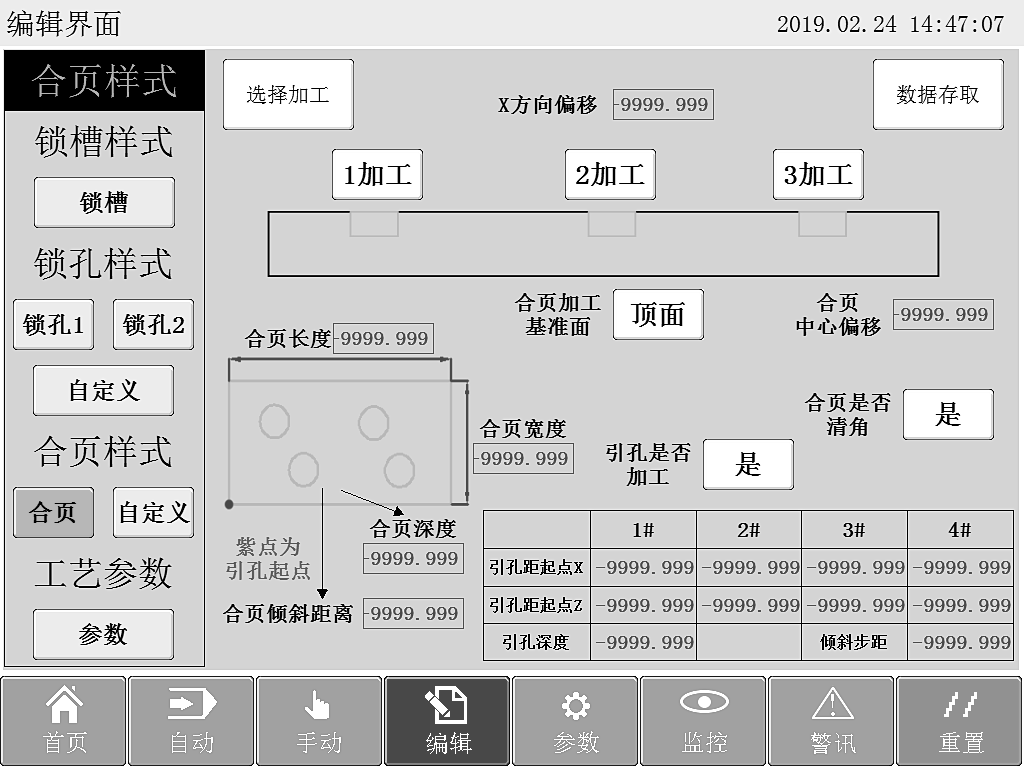Viewport: 1024px width, 768px height.
Task: Open 警讯 alarm warning triangle icon
Action: click(x=831, y=720)
